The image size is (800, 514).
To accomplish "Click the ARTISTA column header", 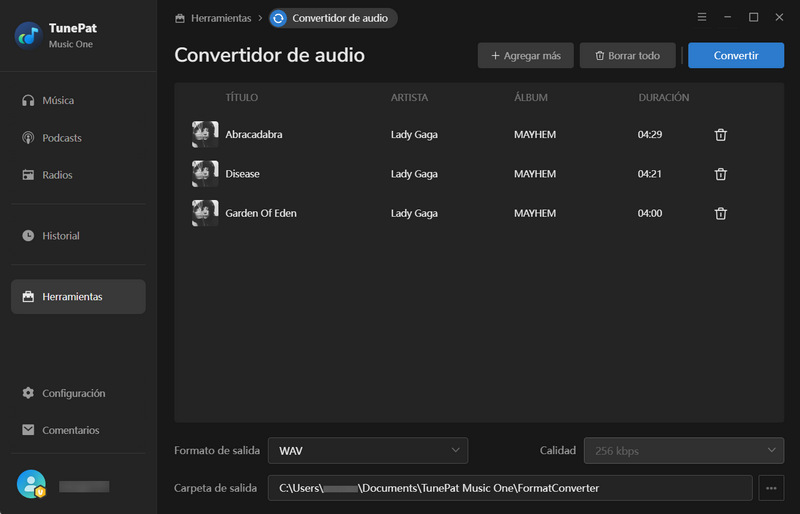I will click(x=409, y=97).
